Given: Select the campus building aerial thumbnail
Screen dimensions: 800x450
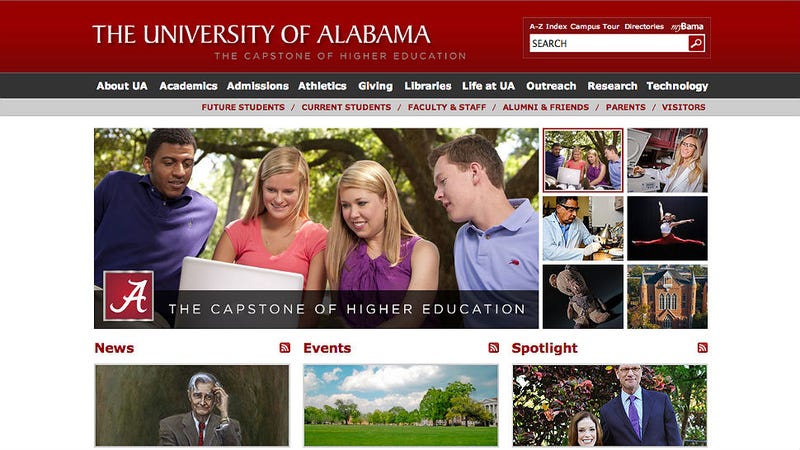Looking at the screenshot, I should pyautogui.click(x=667, y=296).
